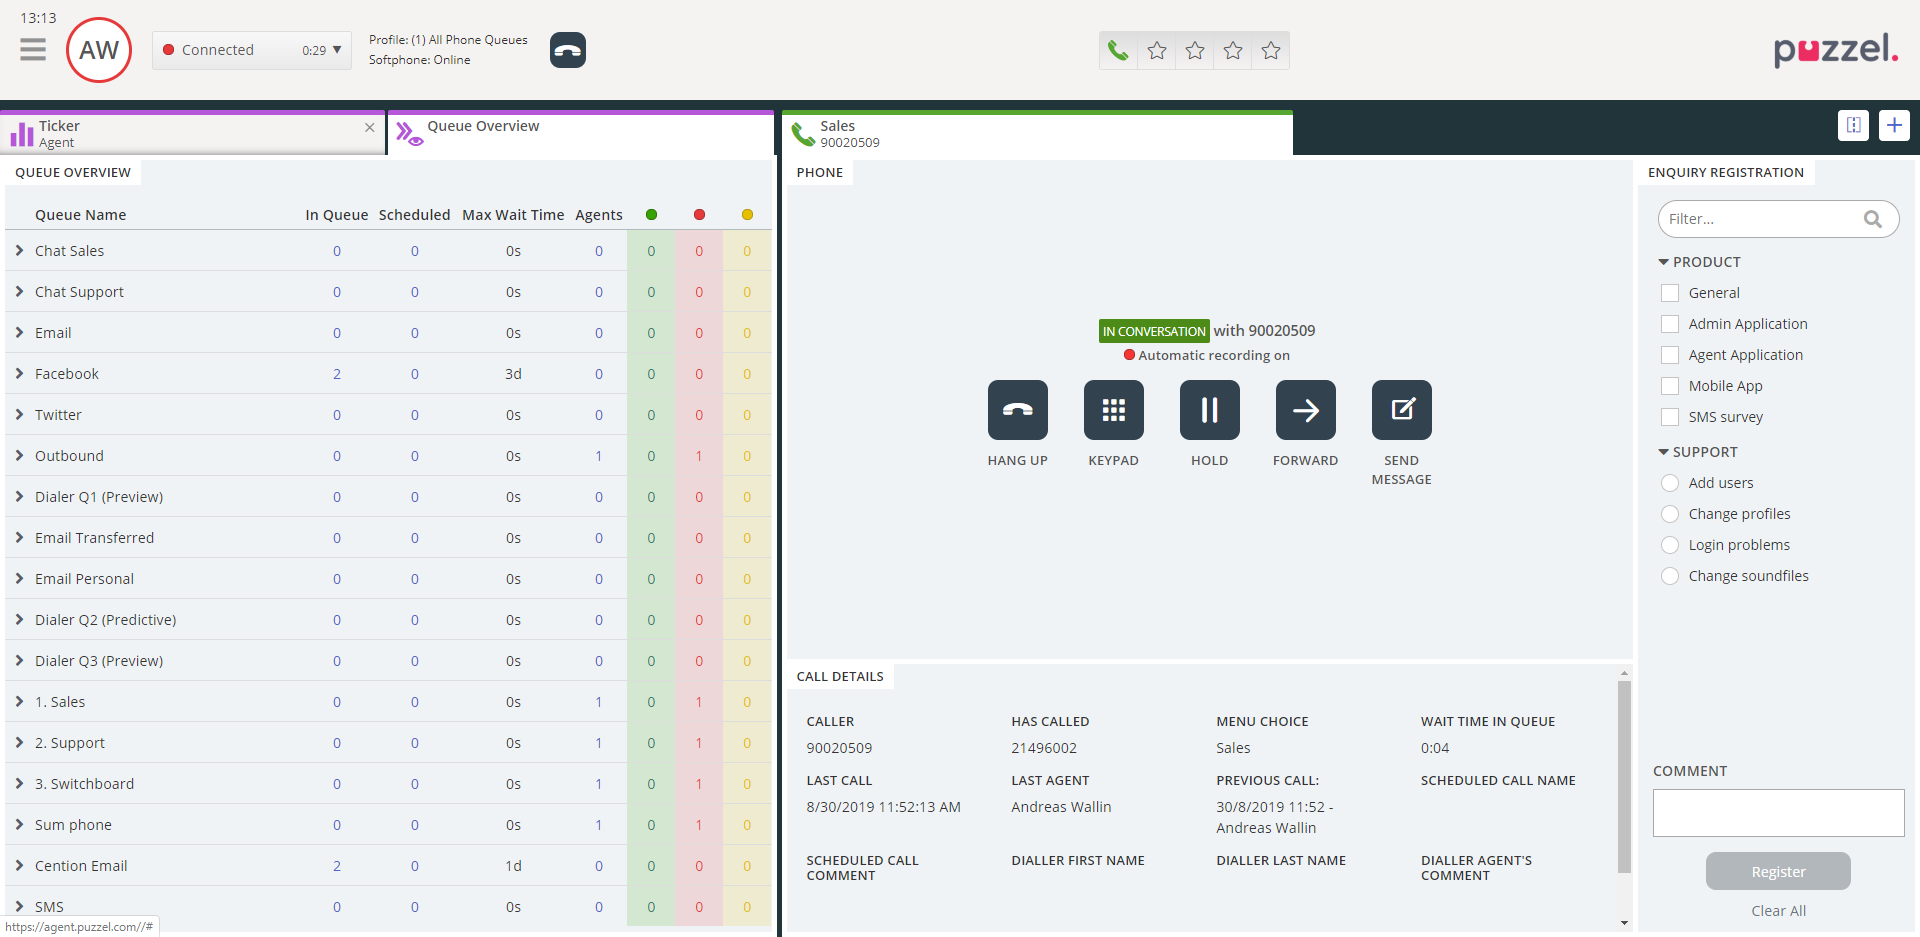Select the Login problems radio option
This screenshot has height=937, width=1920.
click(x=1670, y=545)
